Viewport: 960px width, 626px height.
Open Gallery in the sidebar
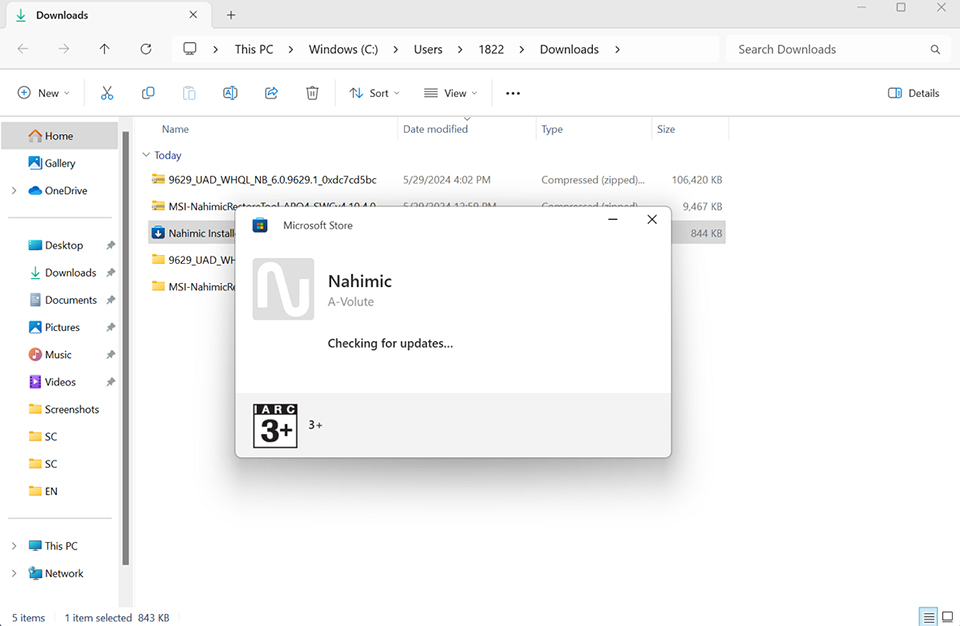coord(59,164)
